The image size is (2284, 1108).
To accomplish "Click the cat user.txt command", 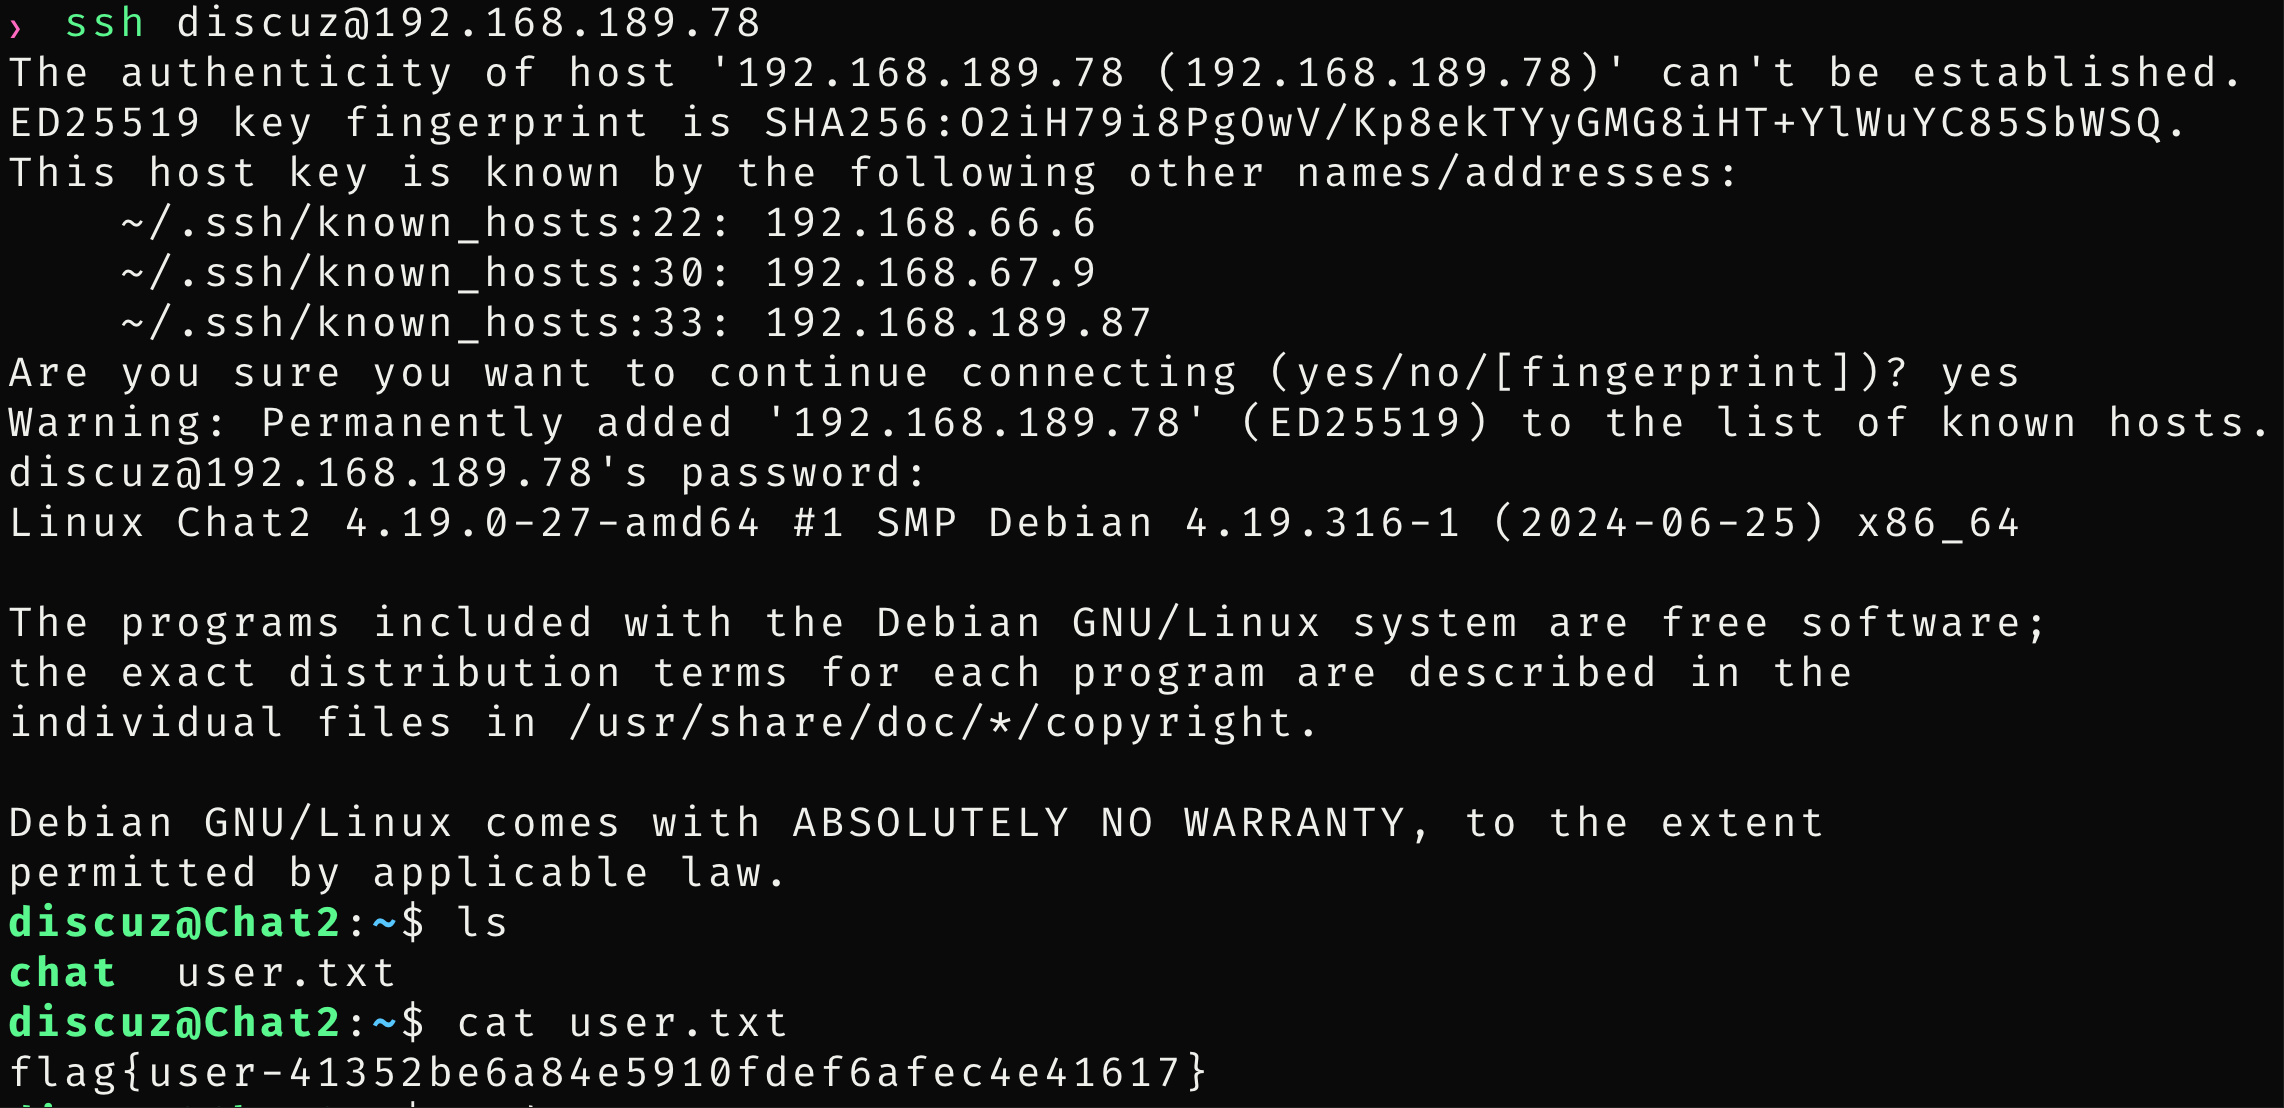I will click(622, 1023).
